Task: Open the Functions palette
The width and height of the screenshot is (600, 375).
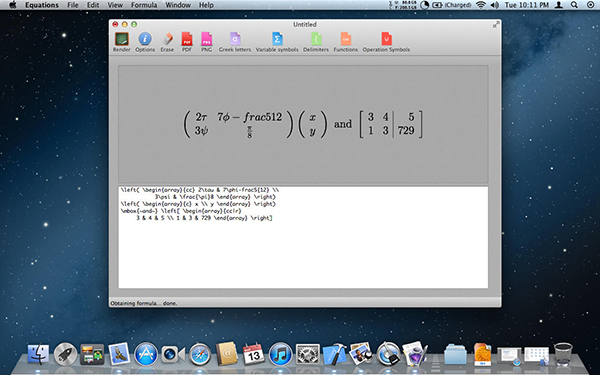Action: (x=346, y=39)
